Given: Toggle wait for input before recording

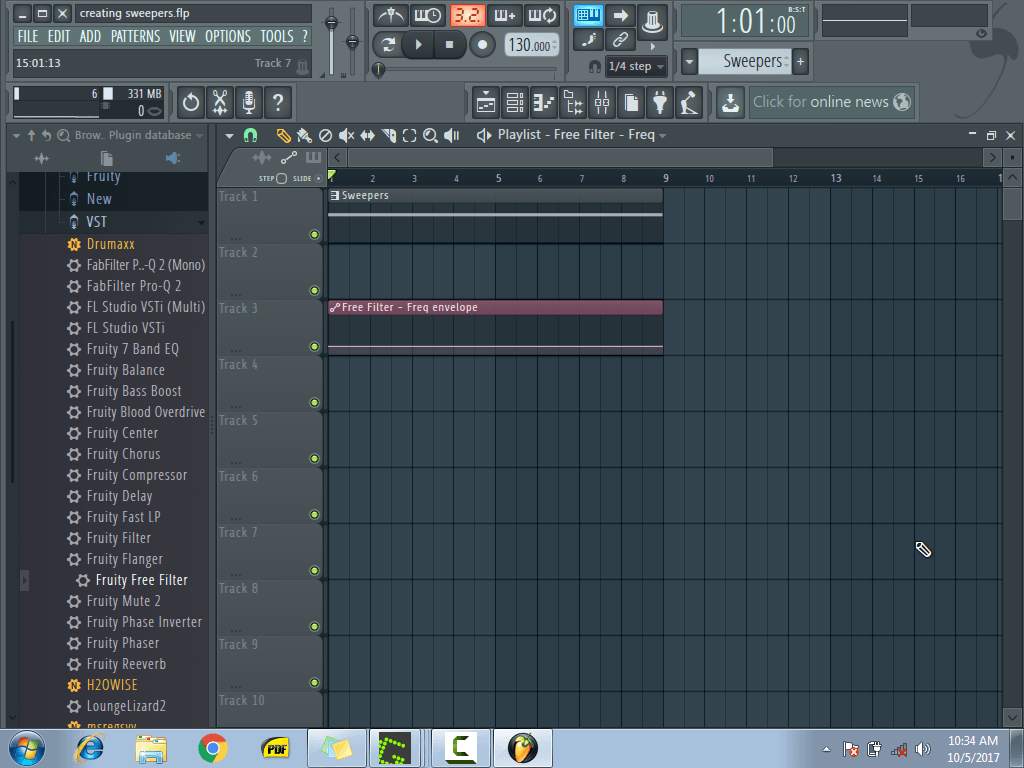Looking at the screenshot, I should (x=428, y=15).
